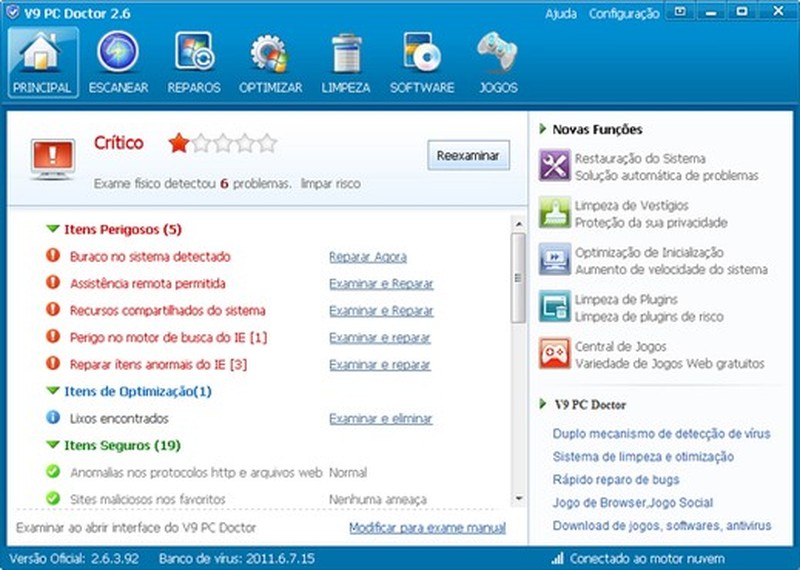Select 'Assistência remota permitida' row text

pos(147,283)
